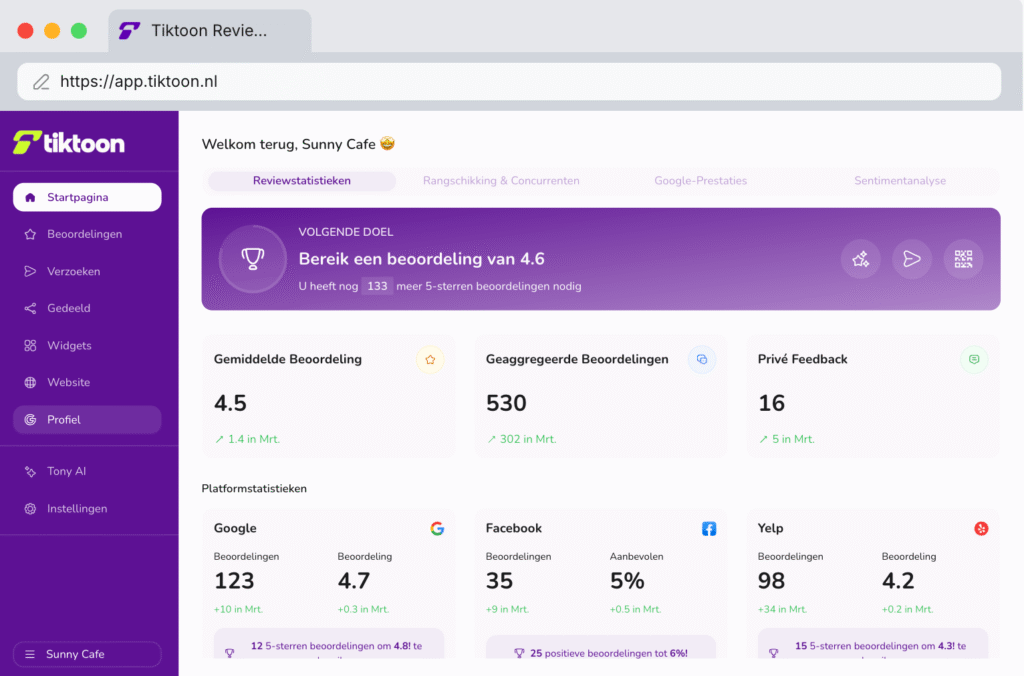Viewport: 1024px width, 676px height.
Task: Click the star icon on Gemiddelde Beoordeling card
Action: [430, 360]
